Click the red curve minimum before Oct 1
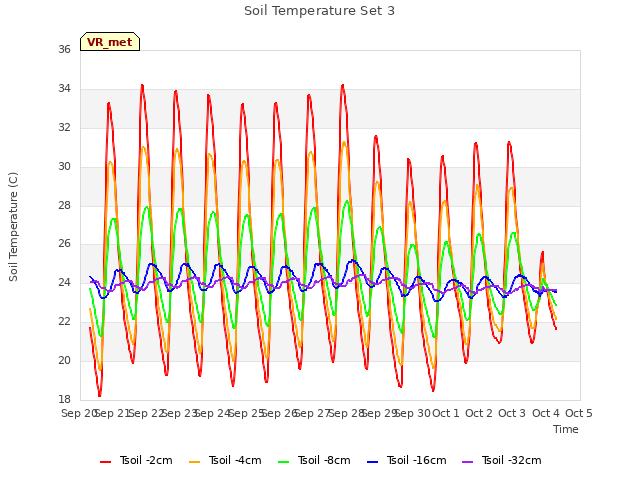The image size is (640, 480). pos(433,391)
